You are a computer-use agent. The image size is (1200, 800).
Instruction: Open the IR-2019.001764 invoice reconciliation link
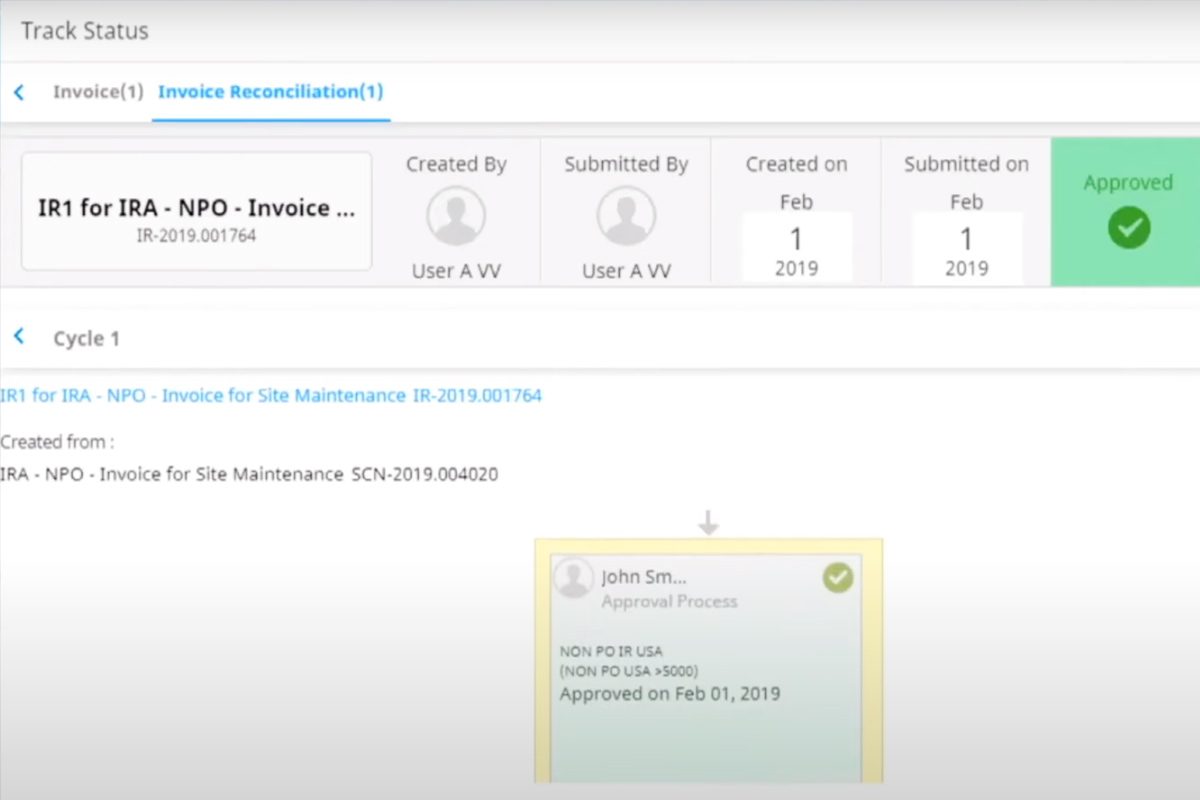tap(272, 395)
